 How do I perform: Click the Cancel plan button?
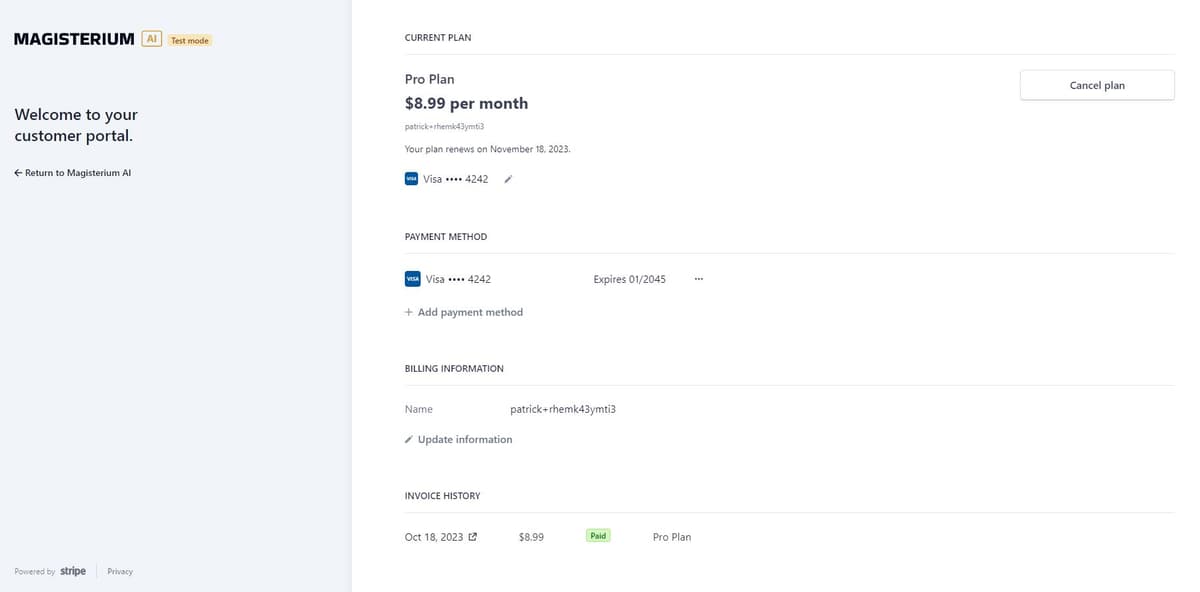coord(1096,85)
